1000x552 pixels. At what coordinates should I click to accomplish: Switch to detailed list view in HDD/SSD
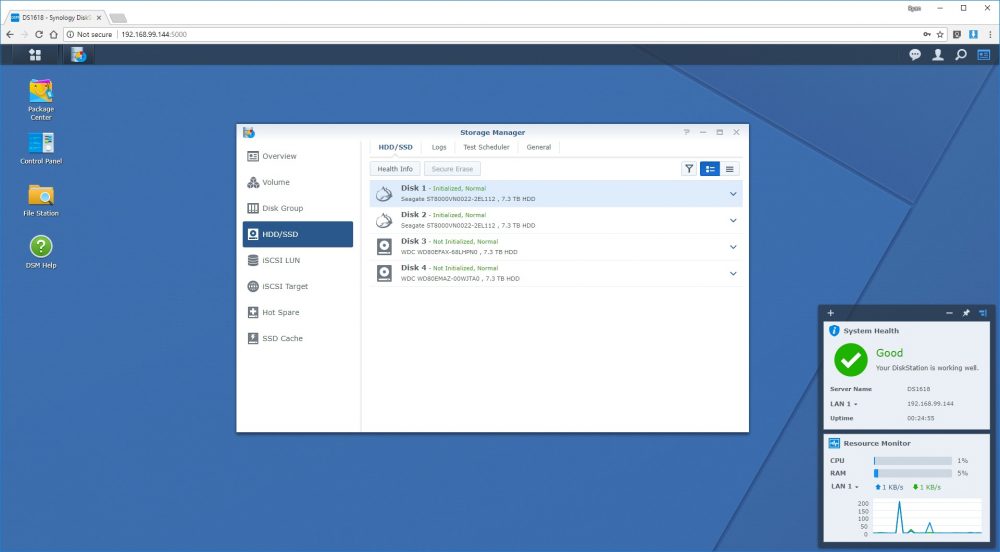[710, 169]
